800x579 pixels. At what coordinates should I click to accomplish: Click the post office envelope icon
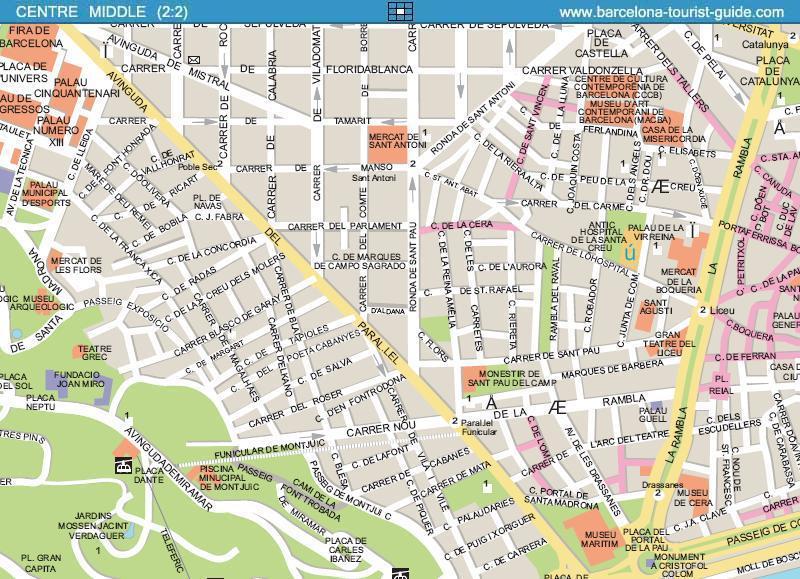click(193, 62)
